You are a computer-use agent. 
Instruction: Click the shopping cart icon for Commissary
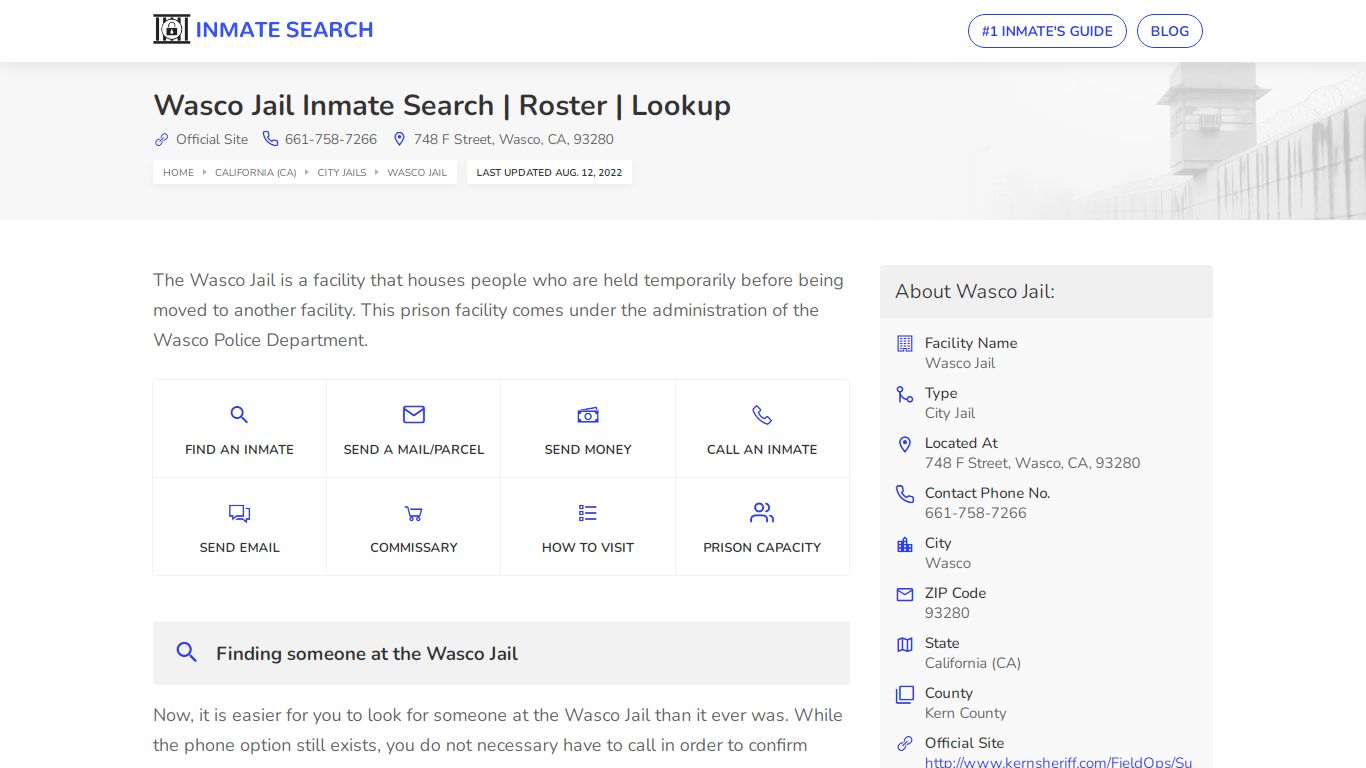point(414,513)
